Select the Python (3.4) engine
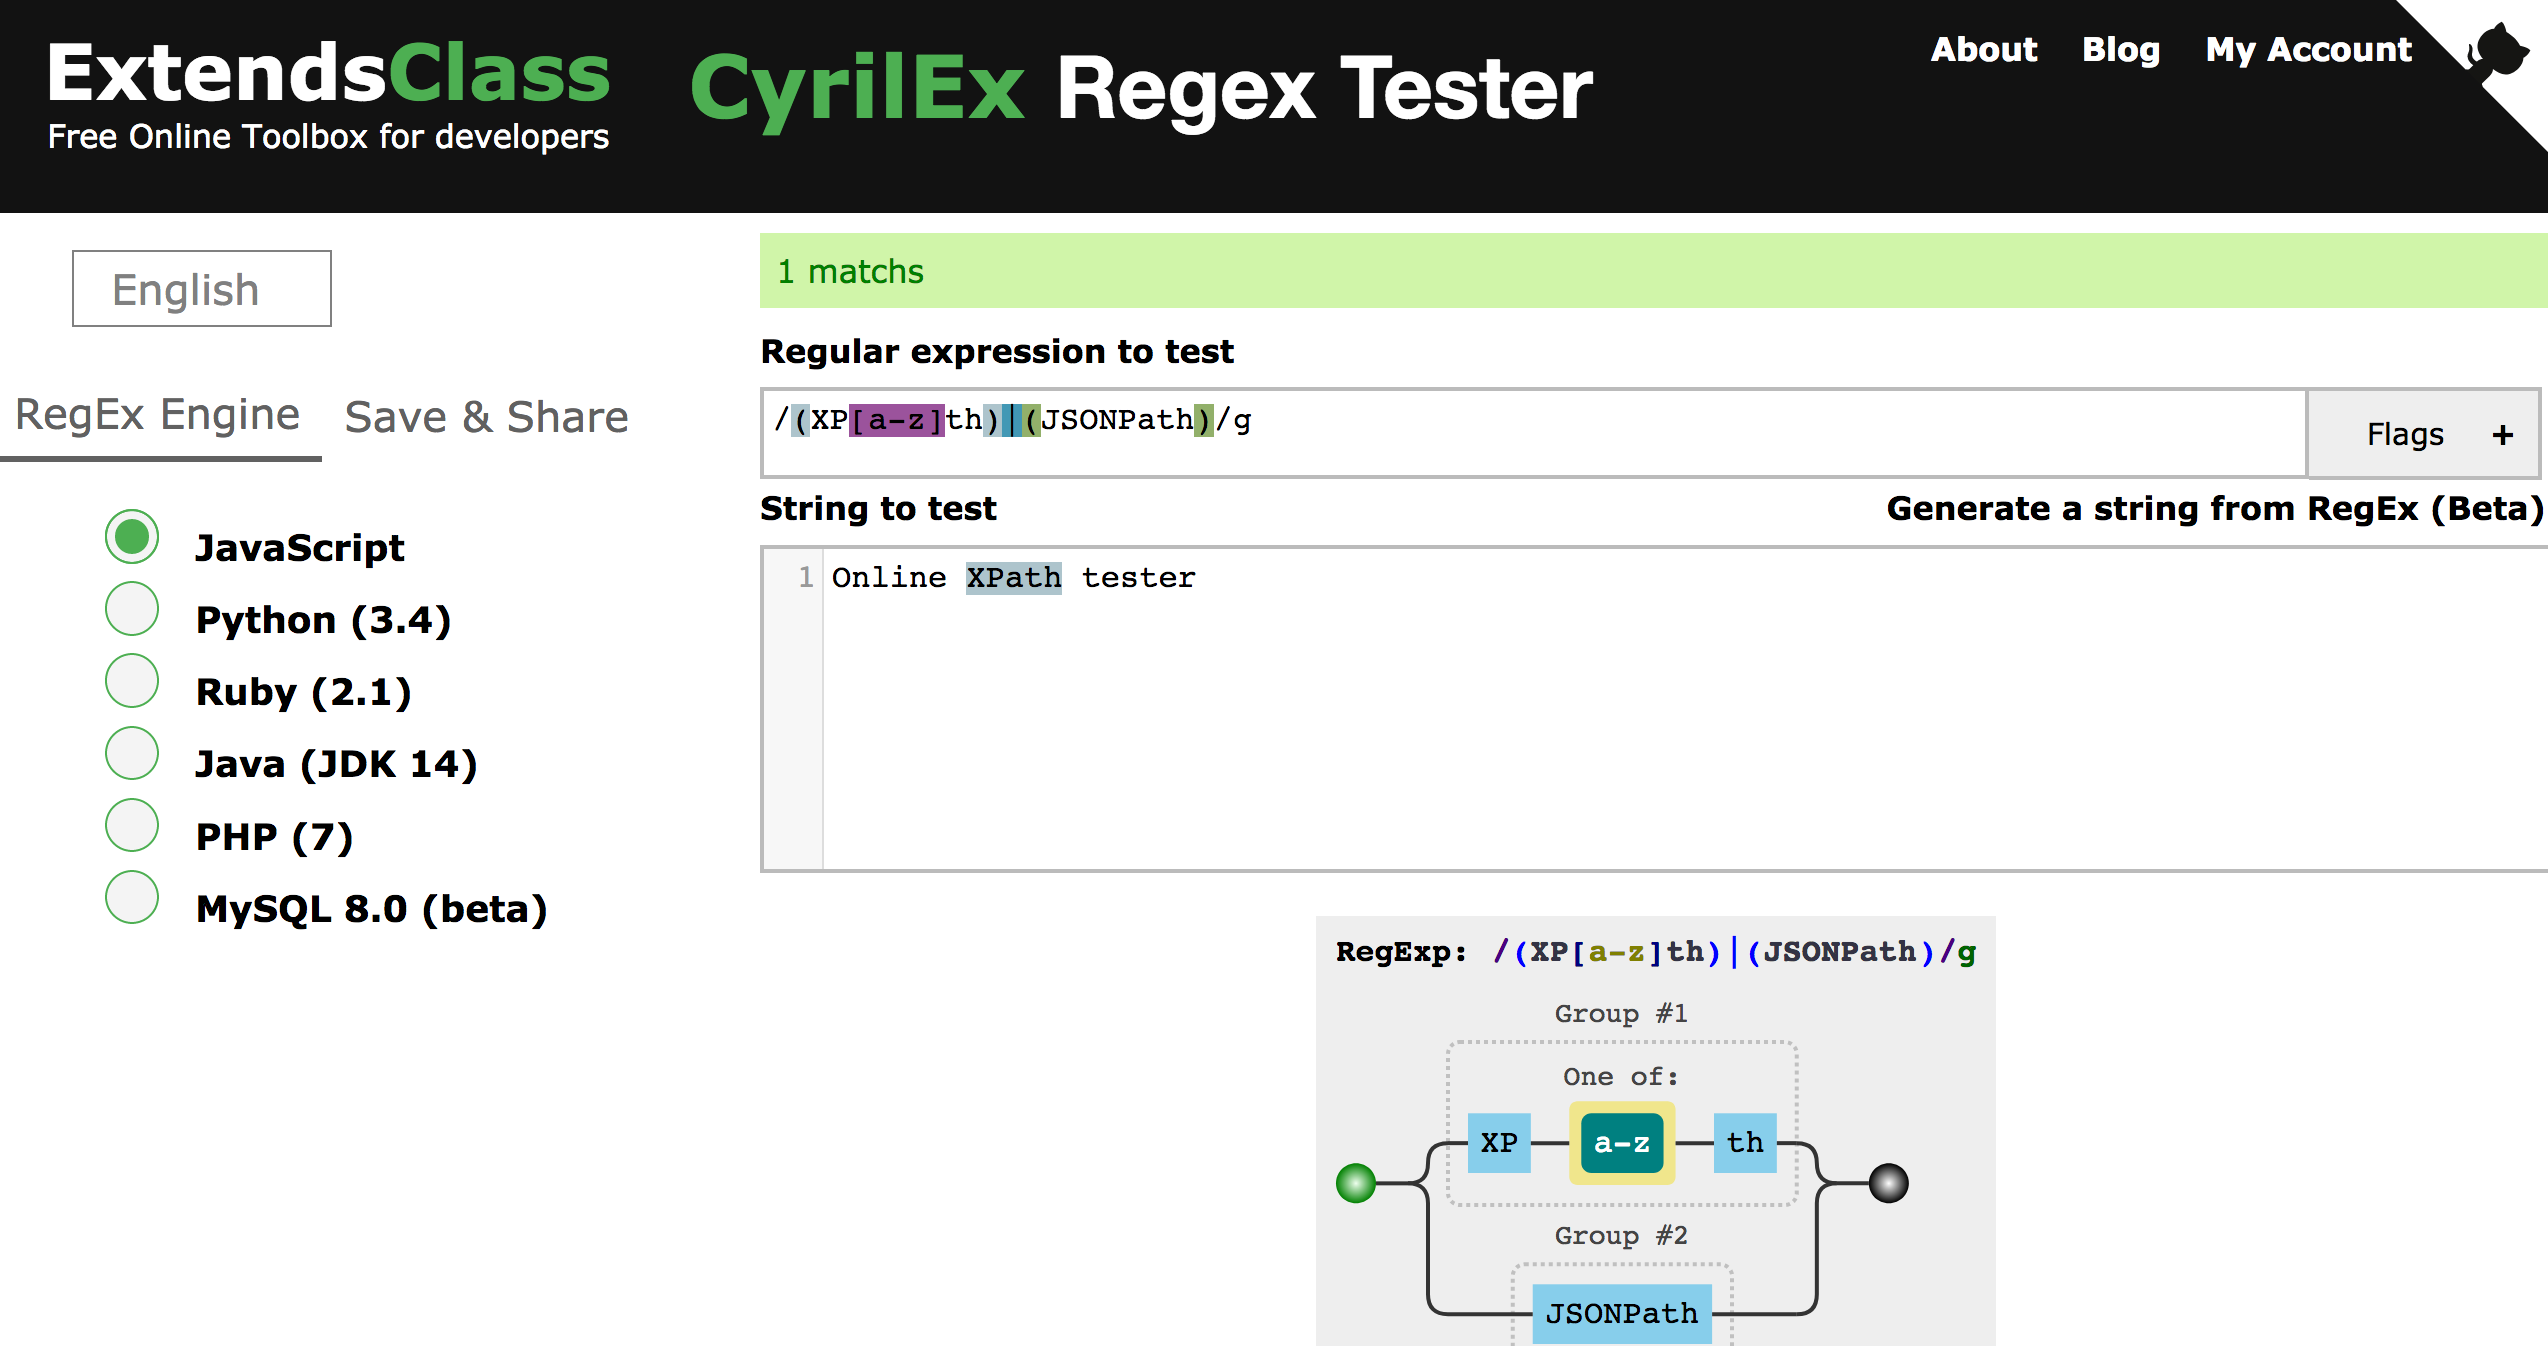This screenshot has width=2548, height=1346. pyautogui.click(x=132, y=609)
